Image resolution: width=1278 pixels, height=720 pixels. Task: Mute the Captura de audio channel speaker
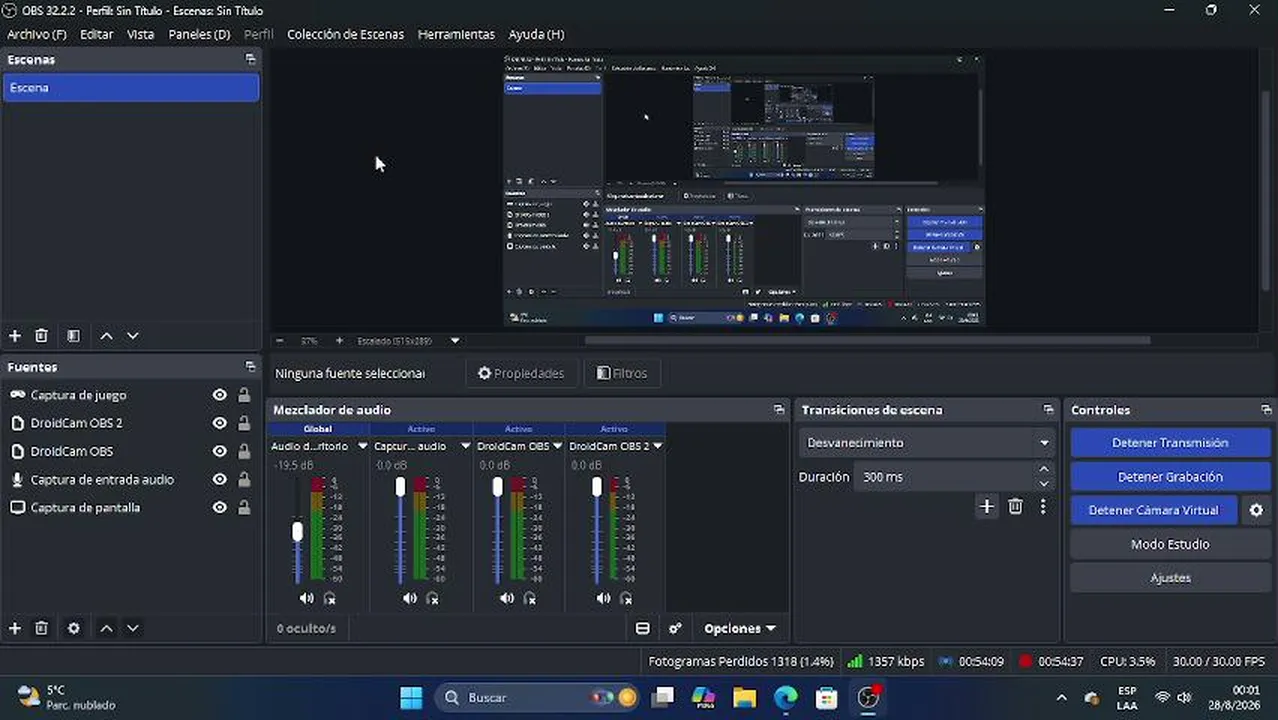409,598
